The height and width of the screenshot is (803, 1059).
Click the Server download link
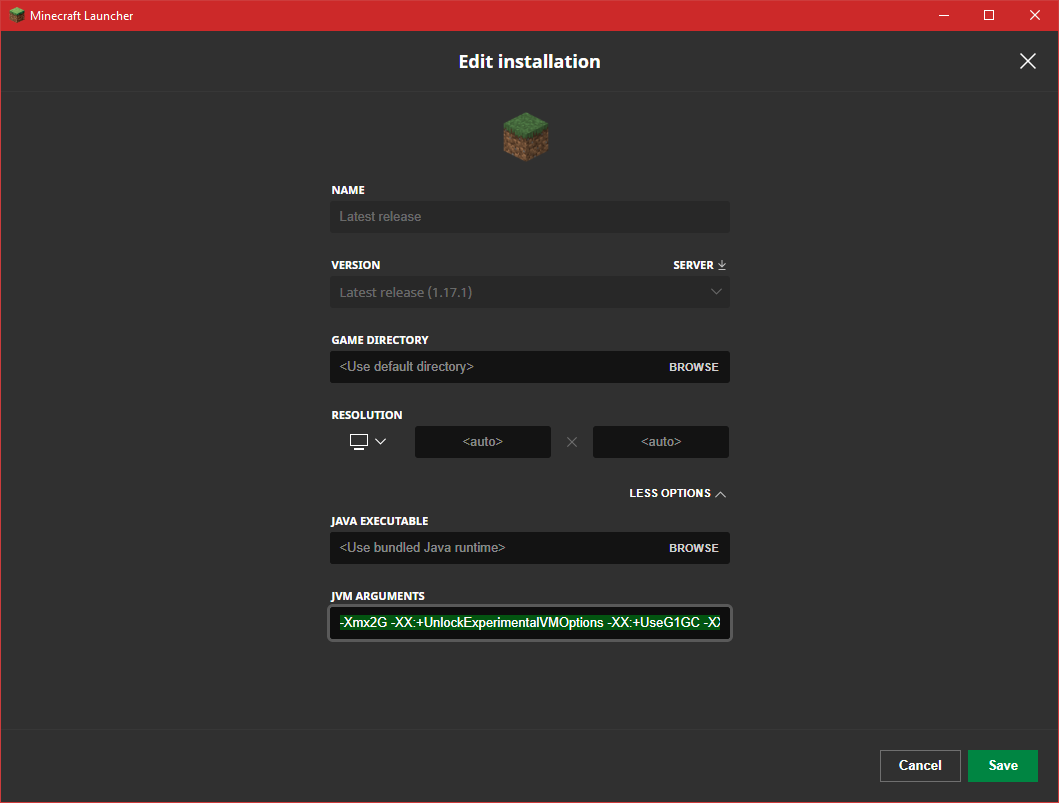coord(700,265)
